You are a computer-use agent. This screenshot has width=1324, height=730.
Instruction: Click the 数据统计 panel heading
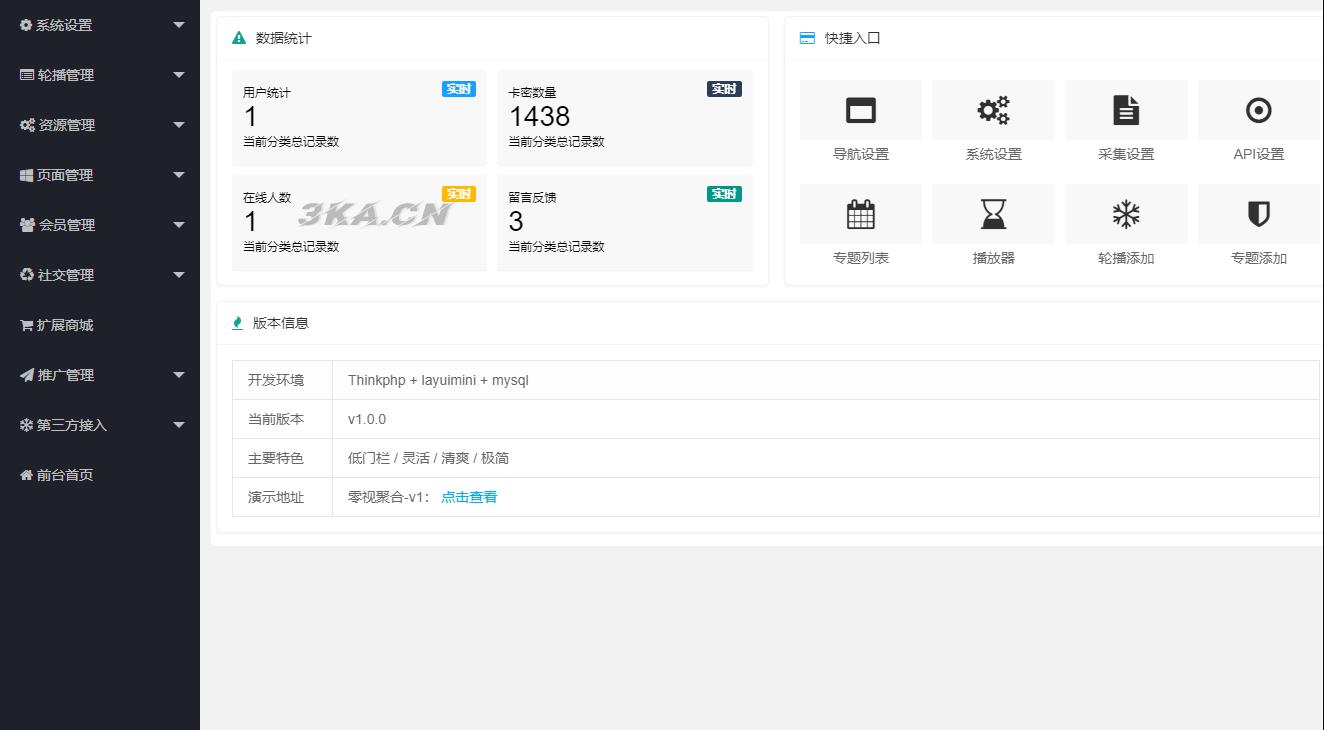[x=284, y=38]
